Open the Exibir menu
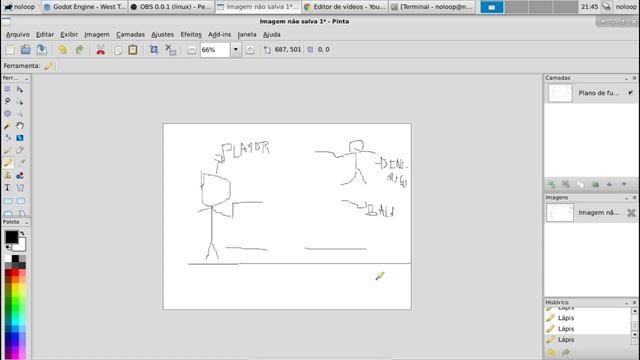The width and height of the screenshot is (640, 360). pyautogui.click(x=69, y=35)
